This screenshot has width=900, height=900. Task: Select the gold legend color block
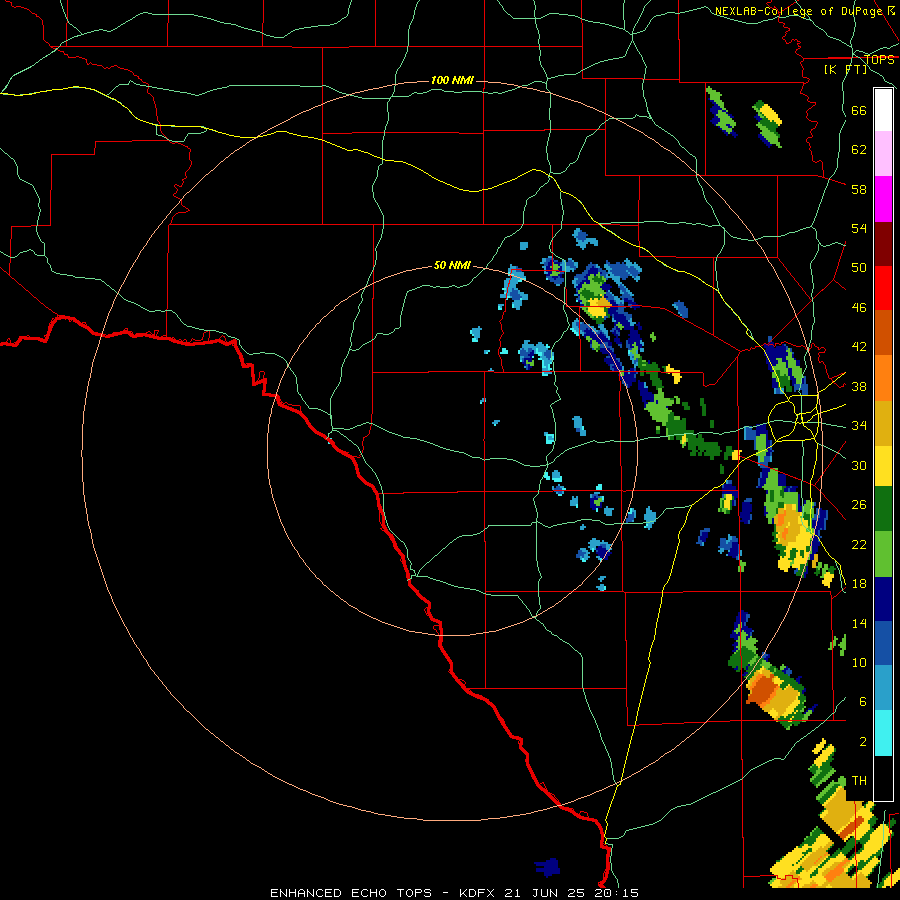pyautogui.click(x=883, y=423)
